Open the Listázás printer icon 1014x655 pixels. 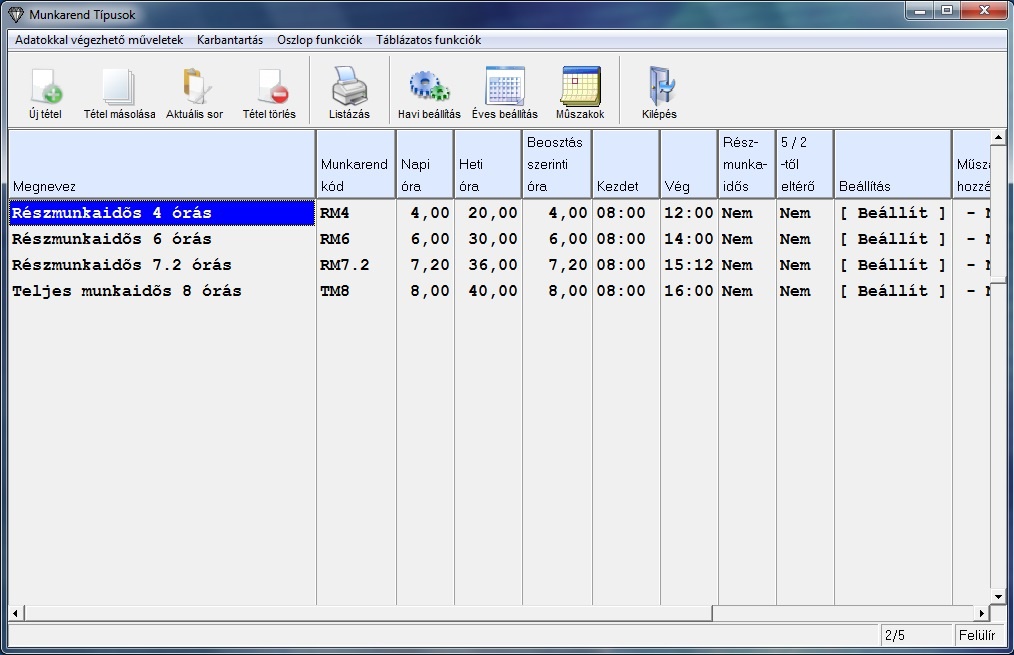coord(349,88)
